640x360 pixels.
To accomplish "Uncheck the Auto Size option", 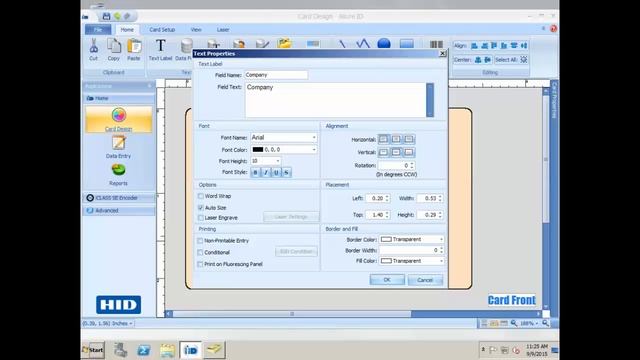I will [200, 208].
